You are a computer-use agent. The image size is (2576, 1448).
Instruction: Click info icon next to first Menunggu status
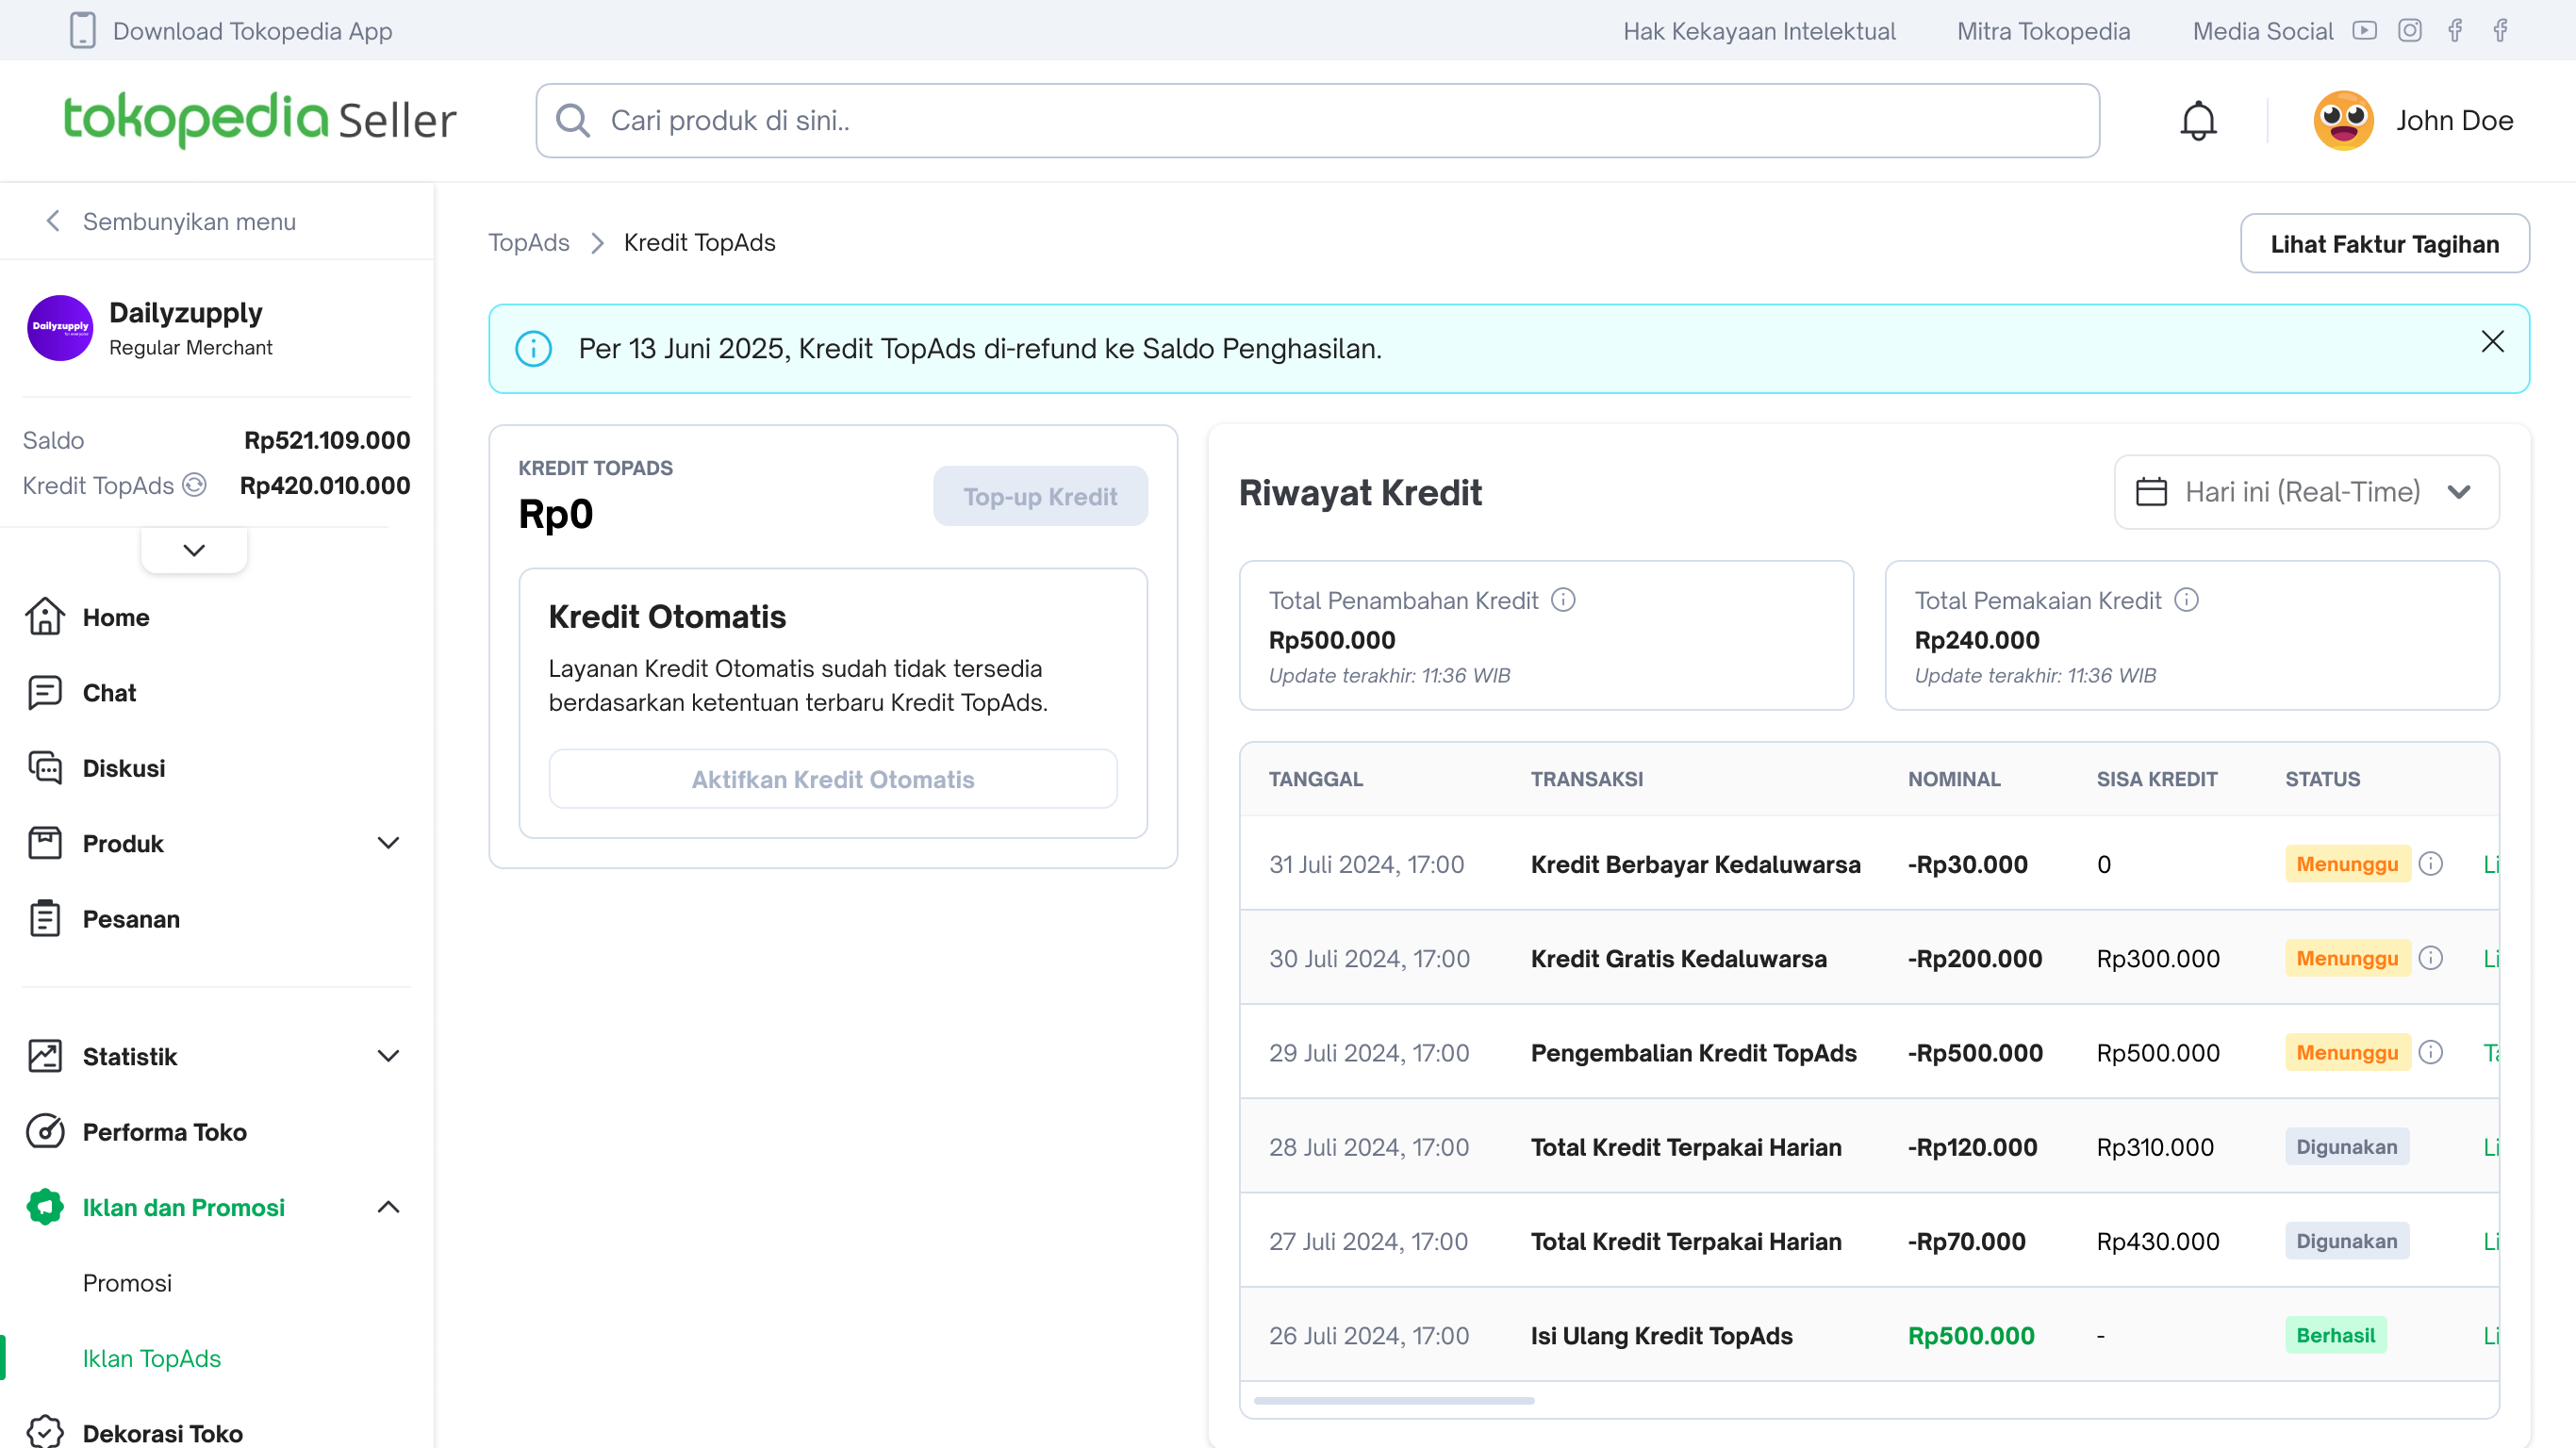click(x=2430, y=864)
